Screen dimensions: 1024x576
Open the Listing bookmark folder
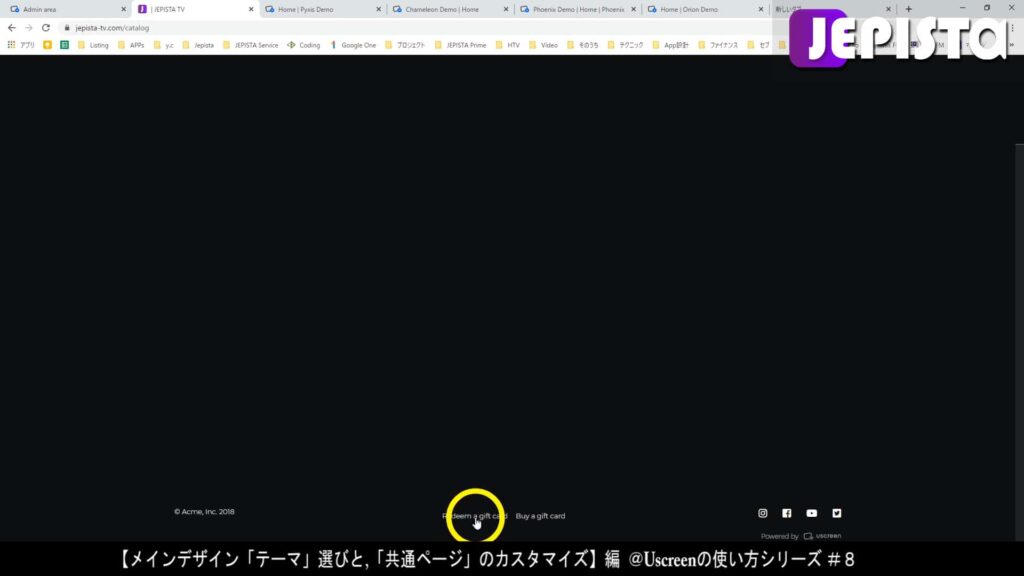click(x=93, y=45)
